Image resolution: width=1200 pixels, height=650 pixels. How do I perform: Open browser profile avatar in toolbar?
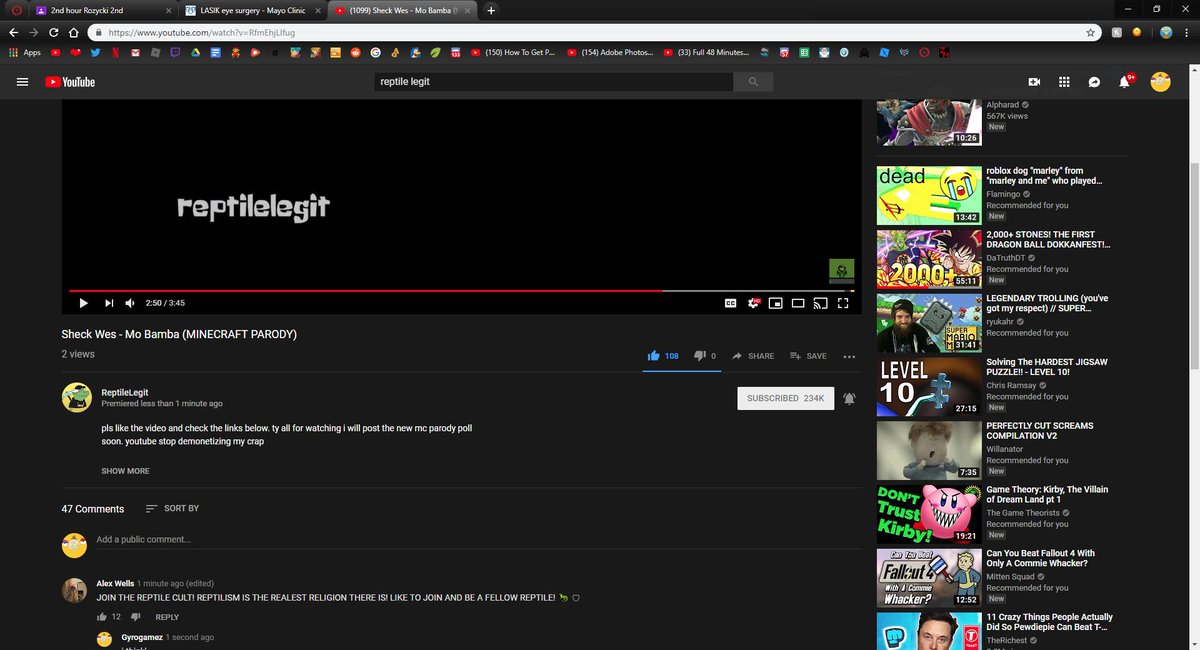[1166, 32]
